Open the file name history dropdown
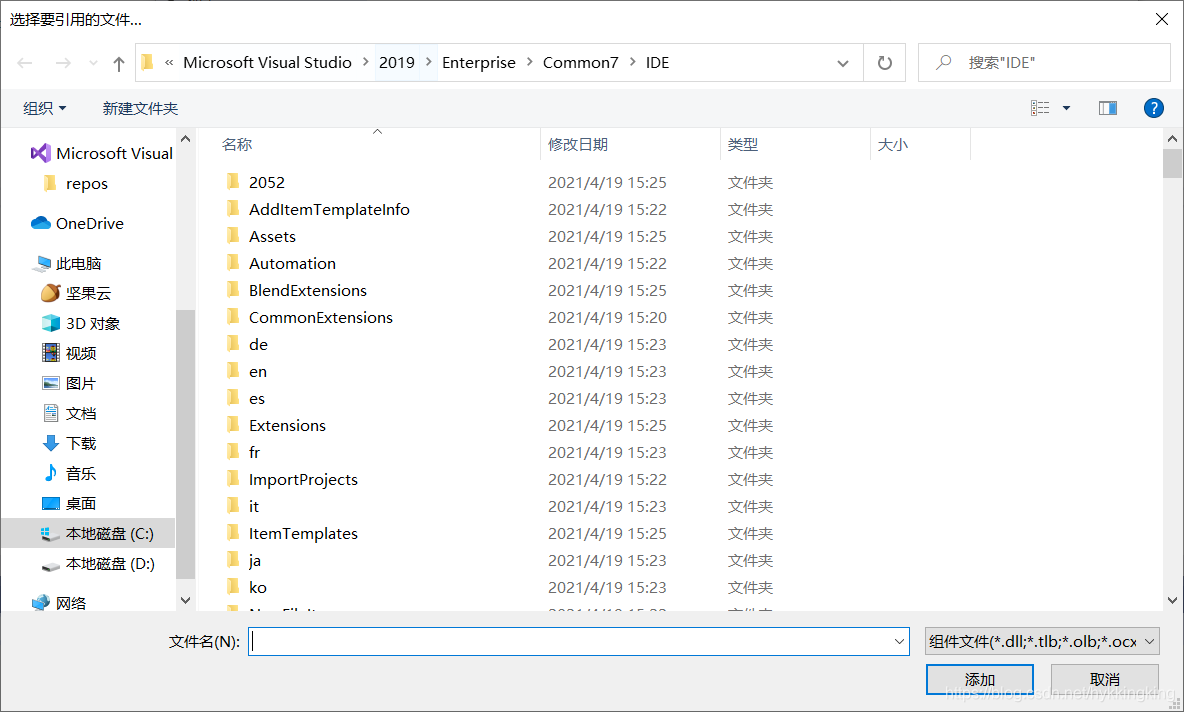This screenshot has width=1184, height=712. click(899, 642)
